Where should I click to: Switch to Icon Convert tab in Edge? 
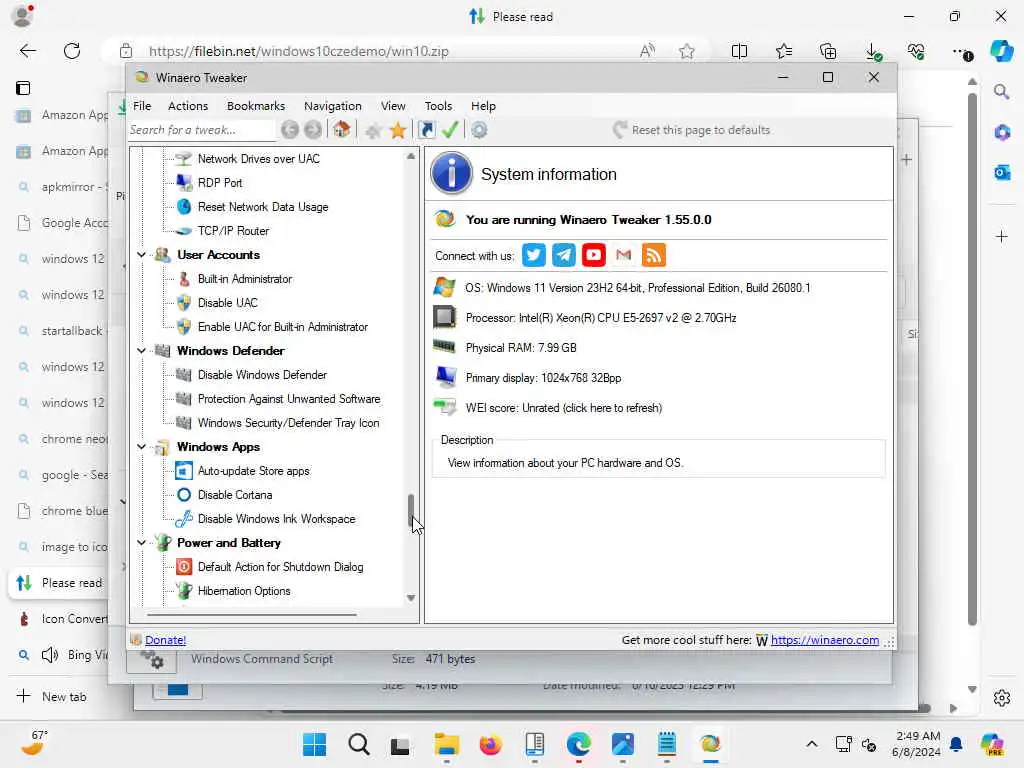point(60,619)
